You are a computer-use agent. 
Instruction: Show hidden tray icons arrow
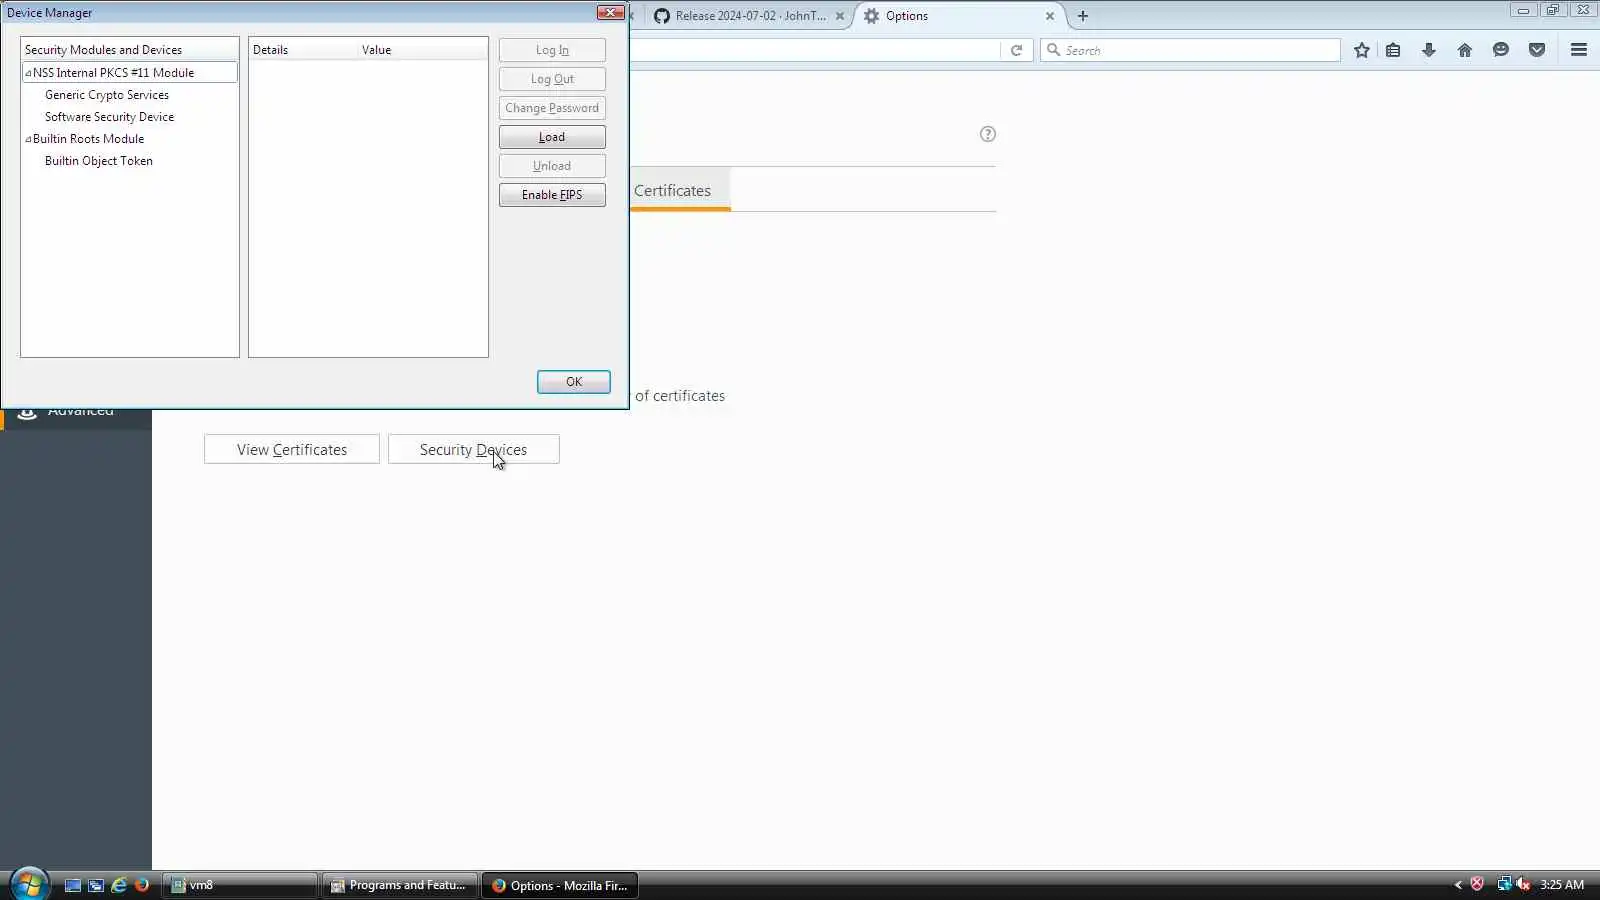[1458, 885]
